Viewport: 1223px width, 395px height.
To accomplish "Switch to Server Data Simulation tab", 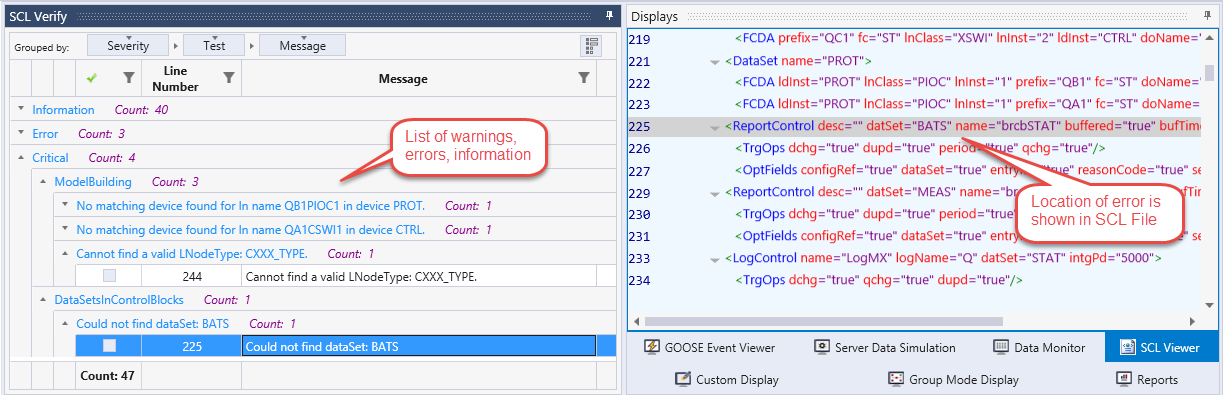I will click(x=884, y=347).
